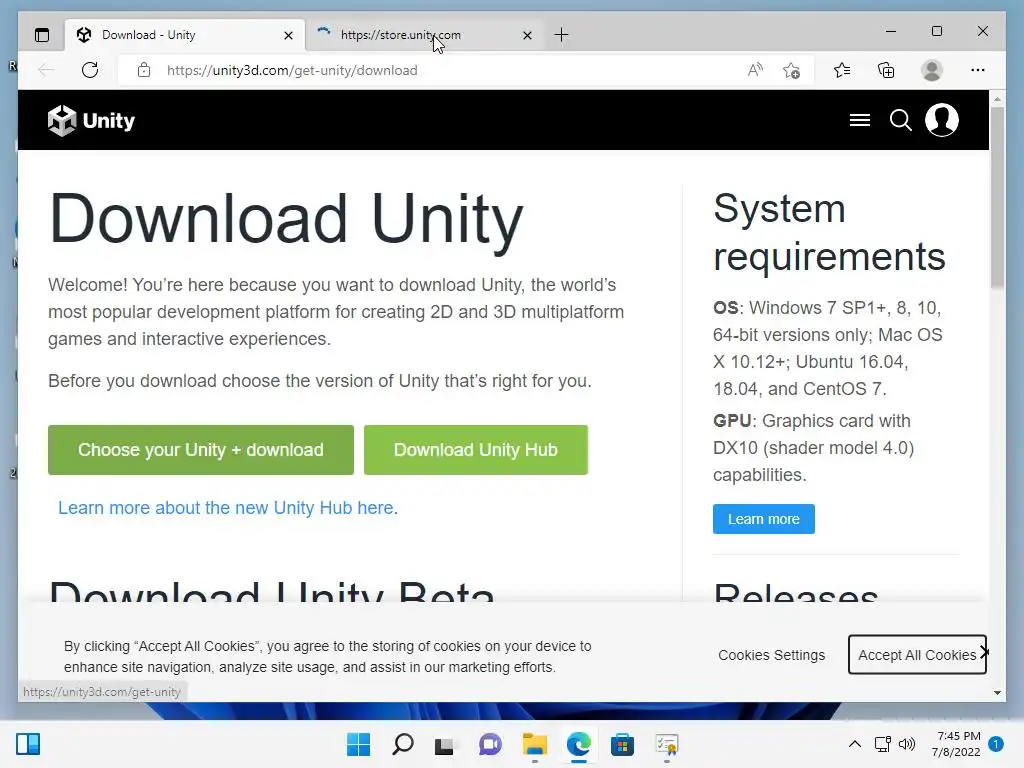Click the tab actions menu icon
The height and width of the screenshot is (768, 1024).
click(42, 35)
